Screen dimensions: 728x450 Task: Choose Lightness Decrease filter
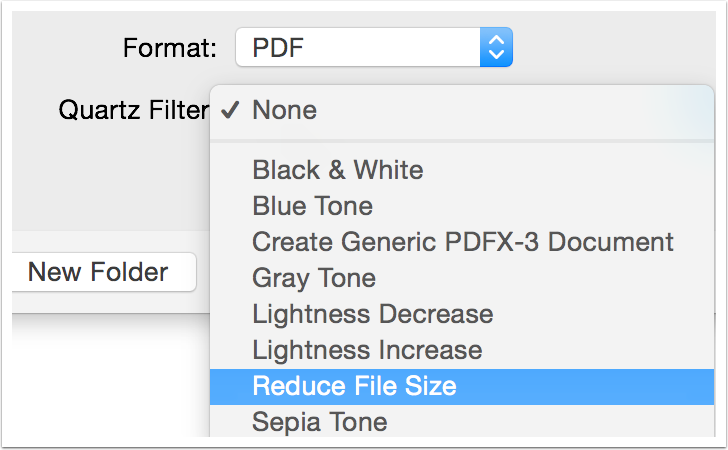tap(372, 314)
